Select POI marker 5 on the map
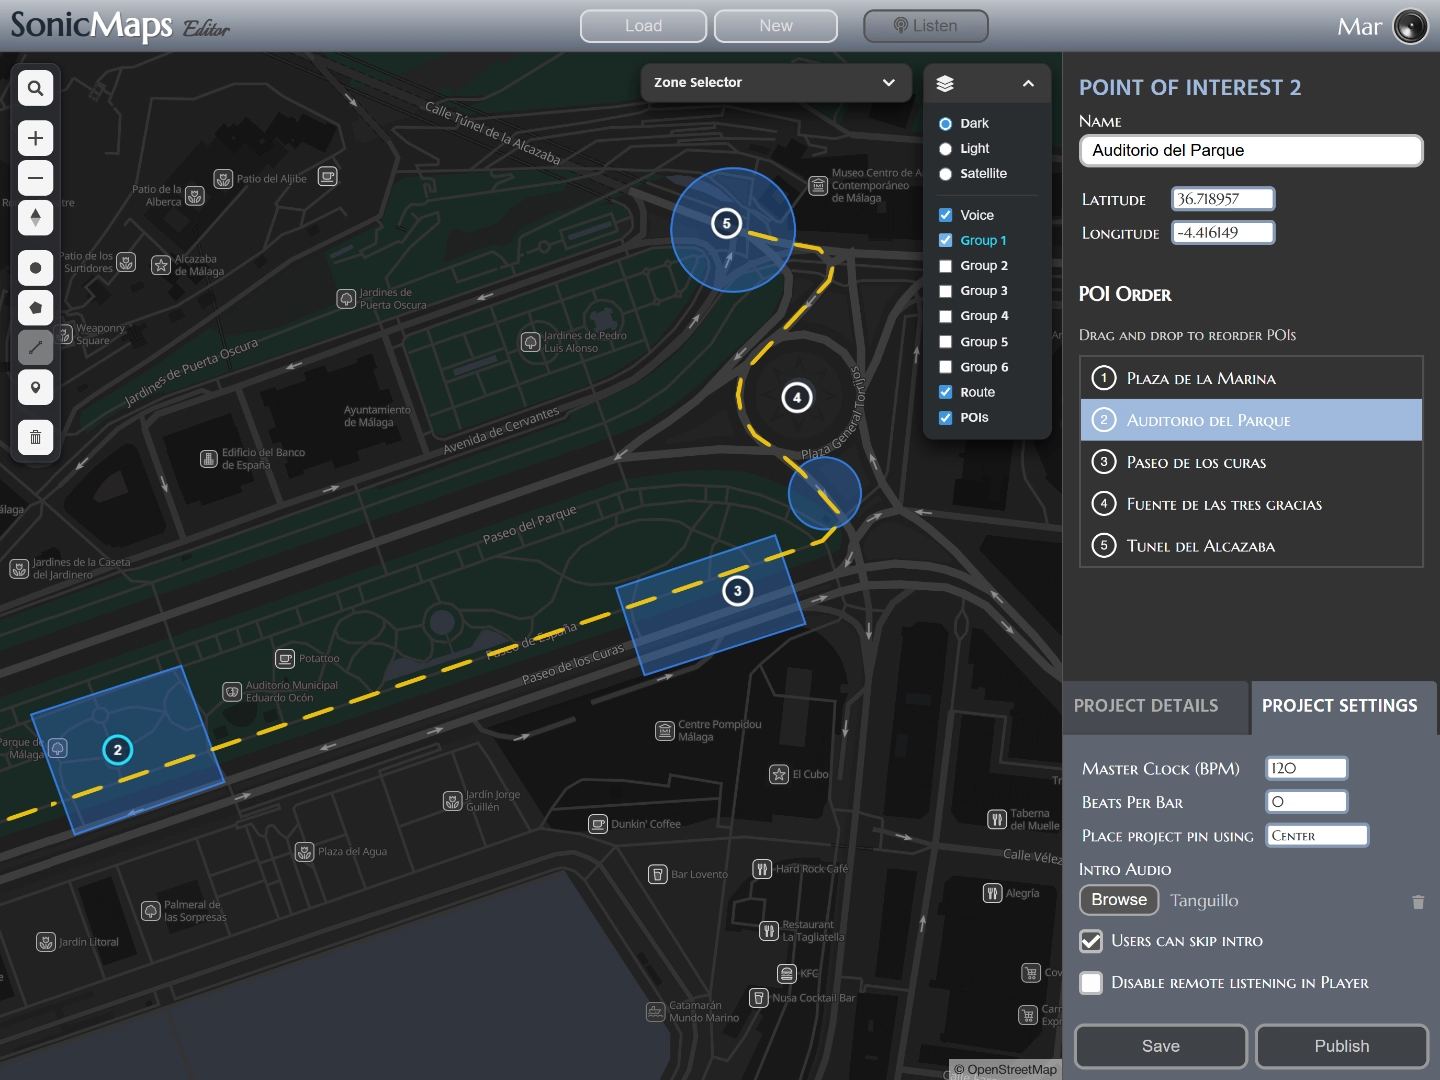Screen dimensions: 1440x1080 click(x=726, y=223)
